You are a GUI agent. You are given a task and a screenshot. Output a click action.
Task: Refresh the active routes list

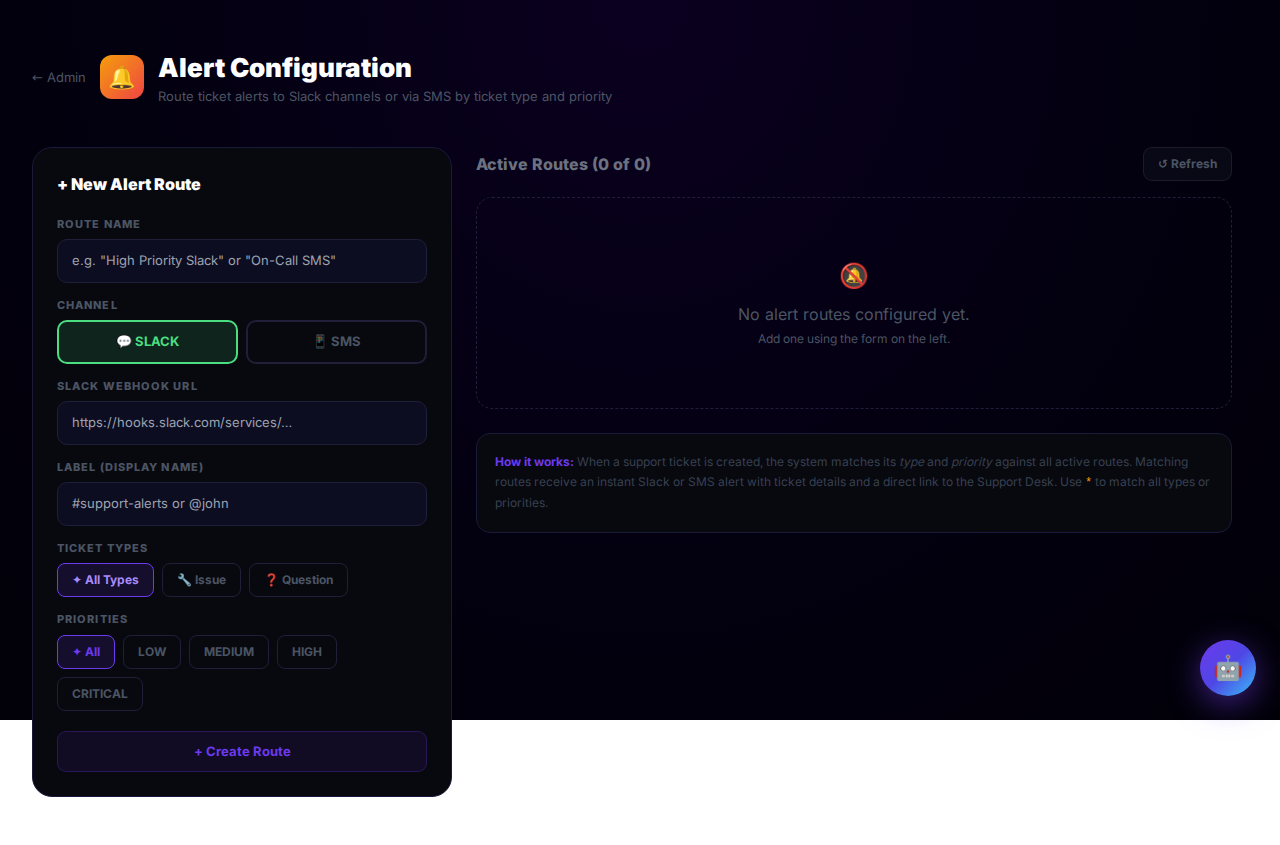(1187, 164)
